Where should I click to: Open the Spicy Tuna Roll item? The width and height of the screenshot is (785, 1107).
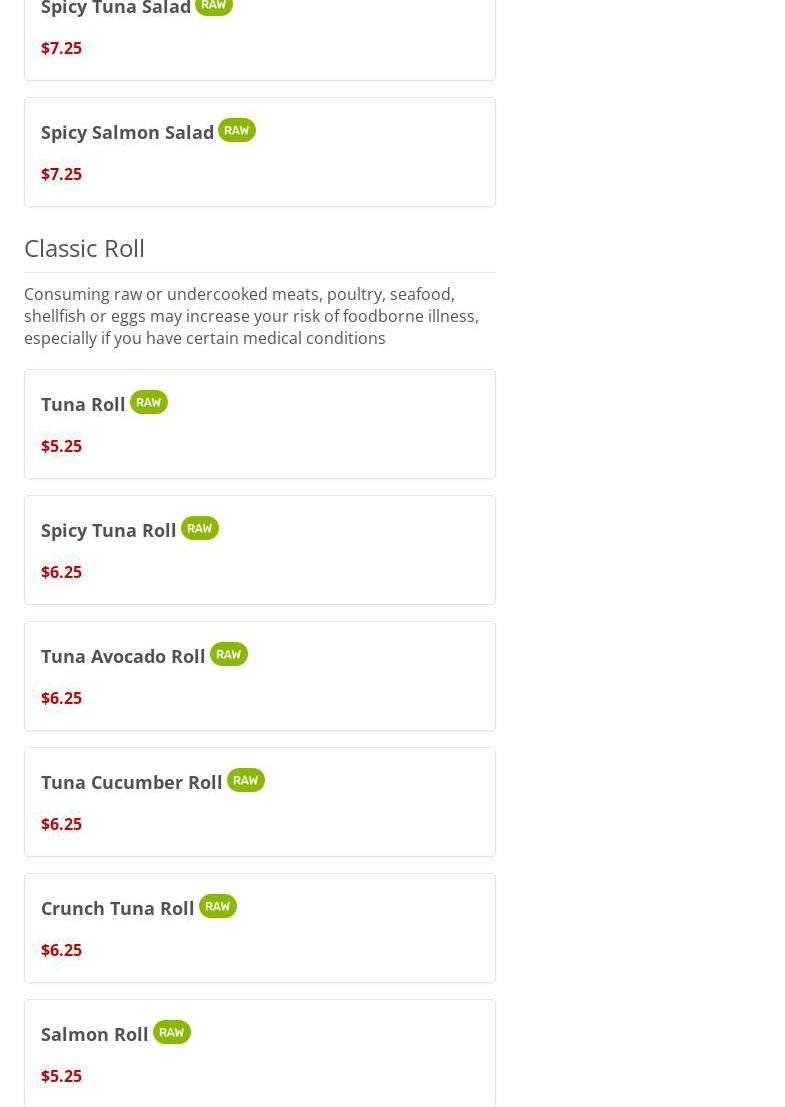pos(108,530)
